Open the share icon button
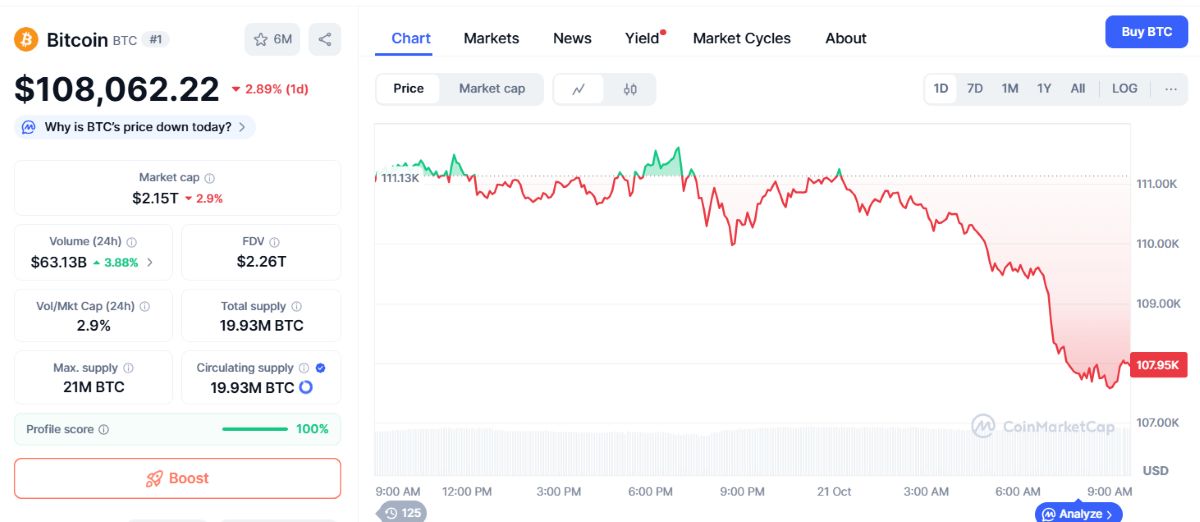This screenshot has height=522, width=1200. (325, 39)
